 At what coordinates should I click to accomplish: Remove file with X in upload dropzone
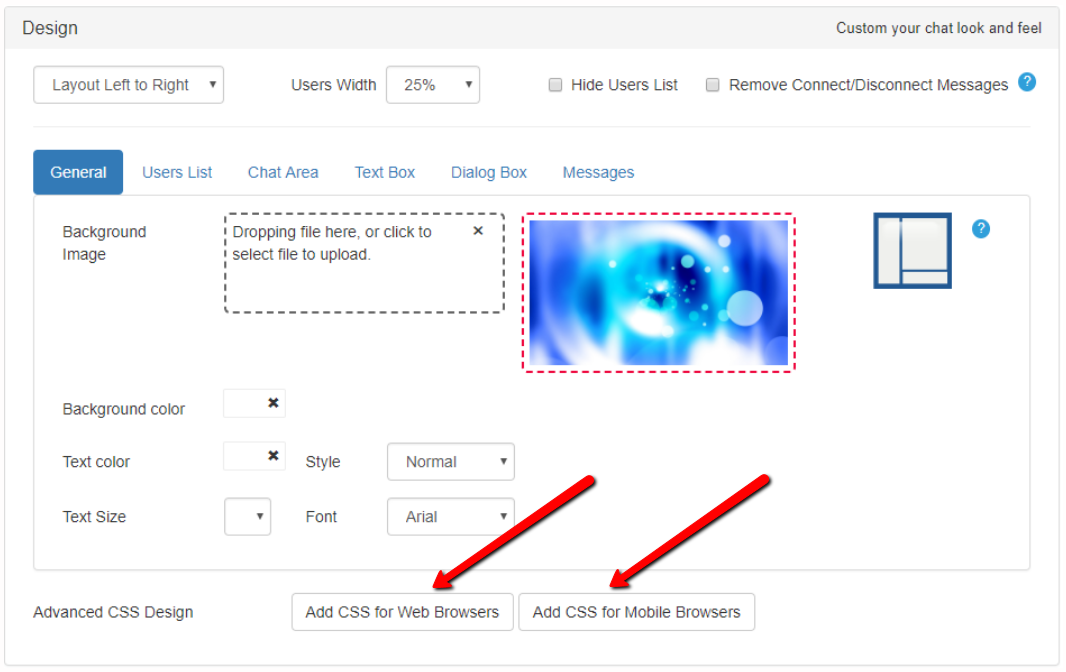point(478,231)
